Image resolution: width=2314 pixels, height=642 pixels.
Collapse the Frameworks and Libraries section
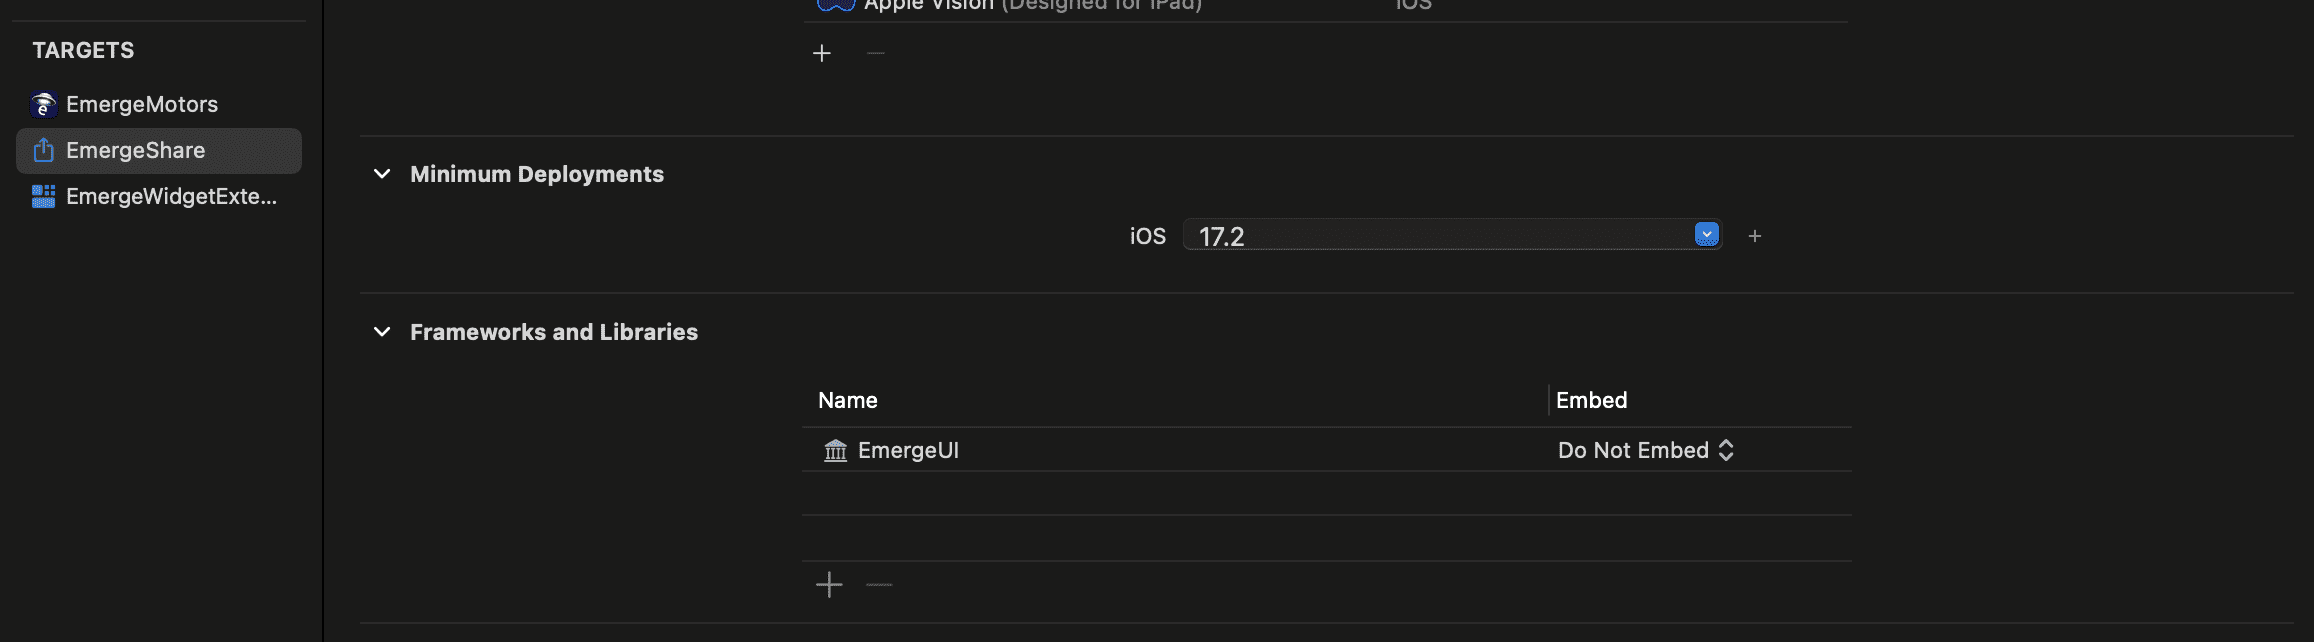382,332
